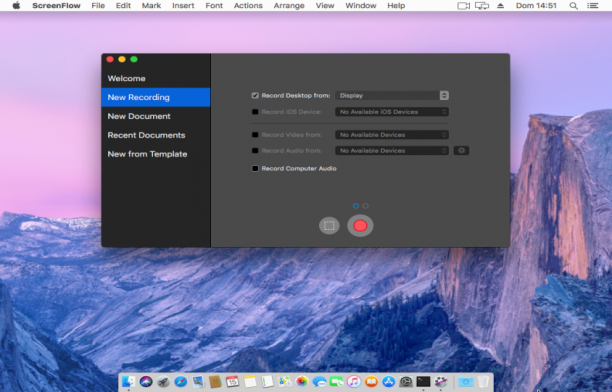Open Calendar in the Dock
Viewport: 612px width, 392px height.
pyautogui.click(x=232, y=381)
